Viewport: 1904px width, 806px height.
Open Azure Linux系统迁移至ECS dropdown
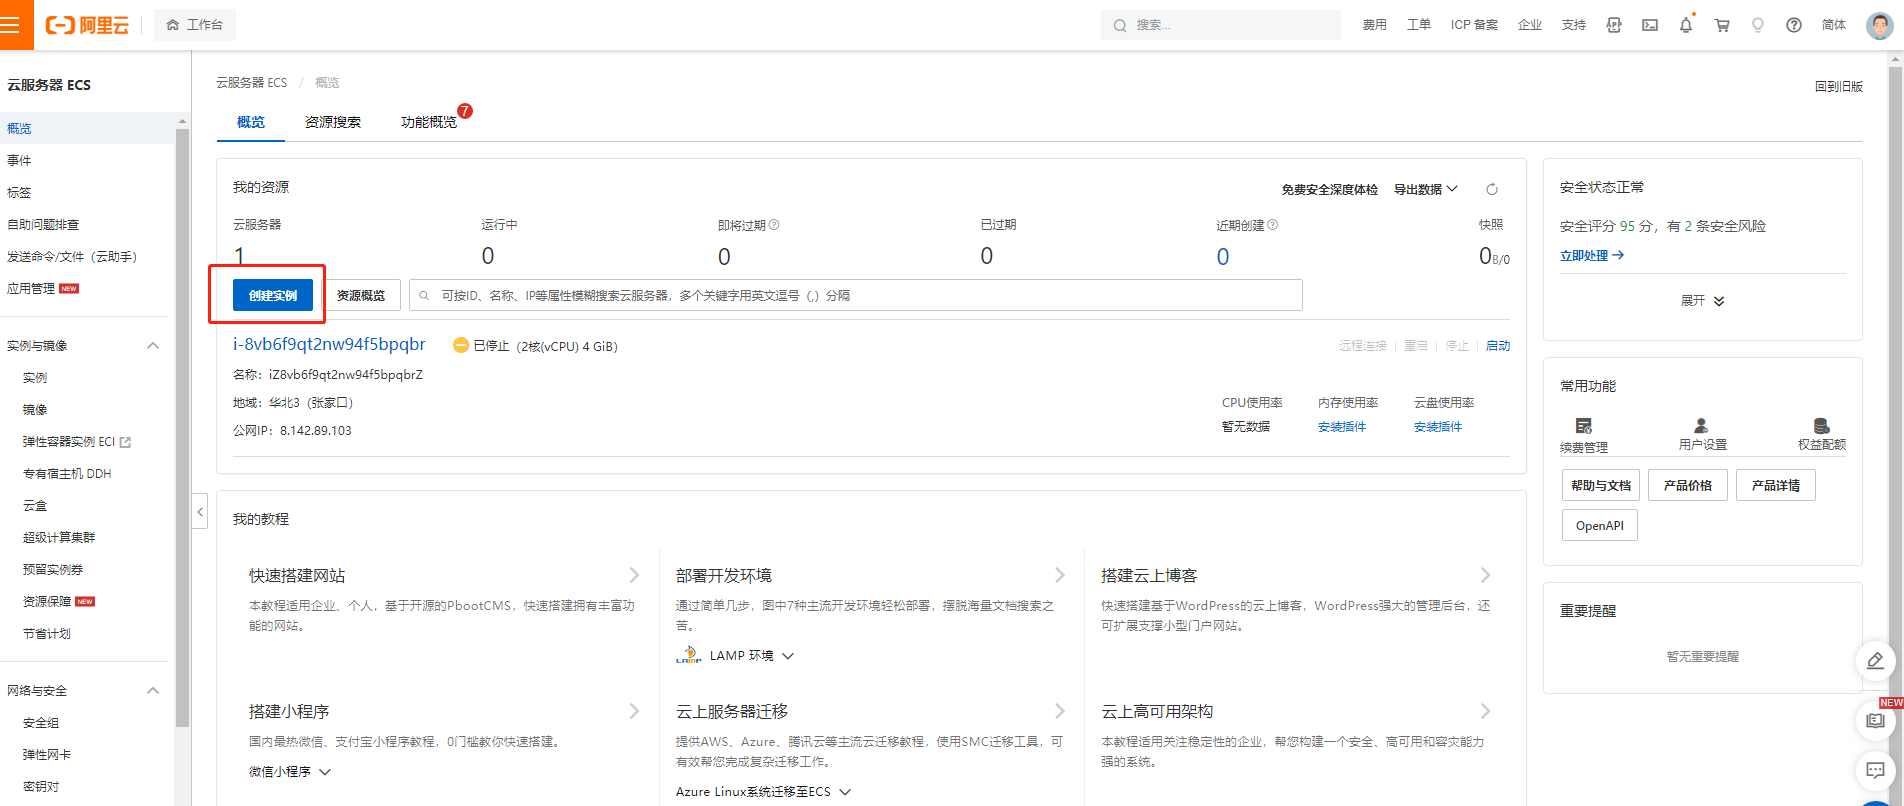pos(763,792)
